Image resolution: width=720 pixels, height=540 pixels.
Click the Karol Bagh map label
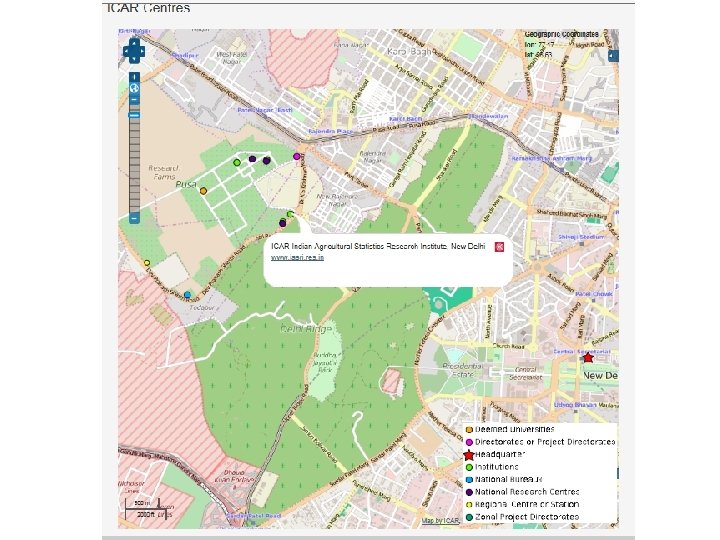(409, 51)
